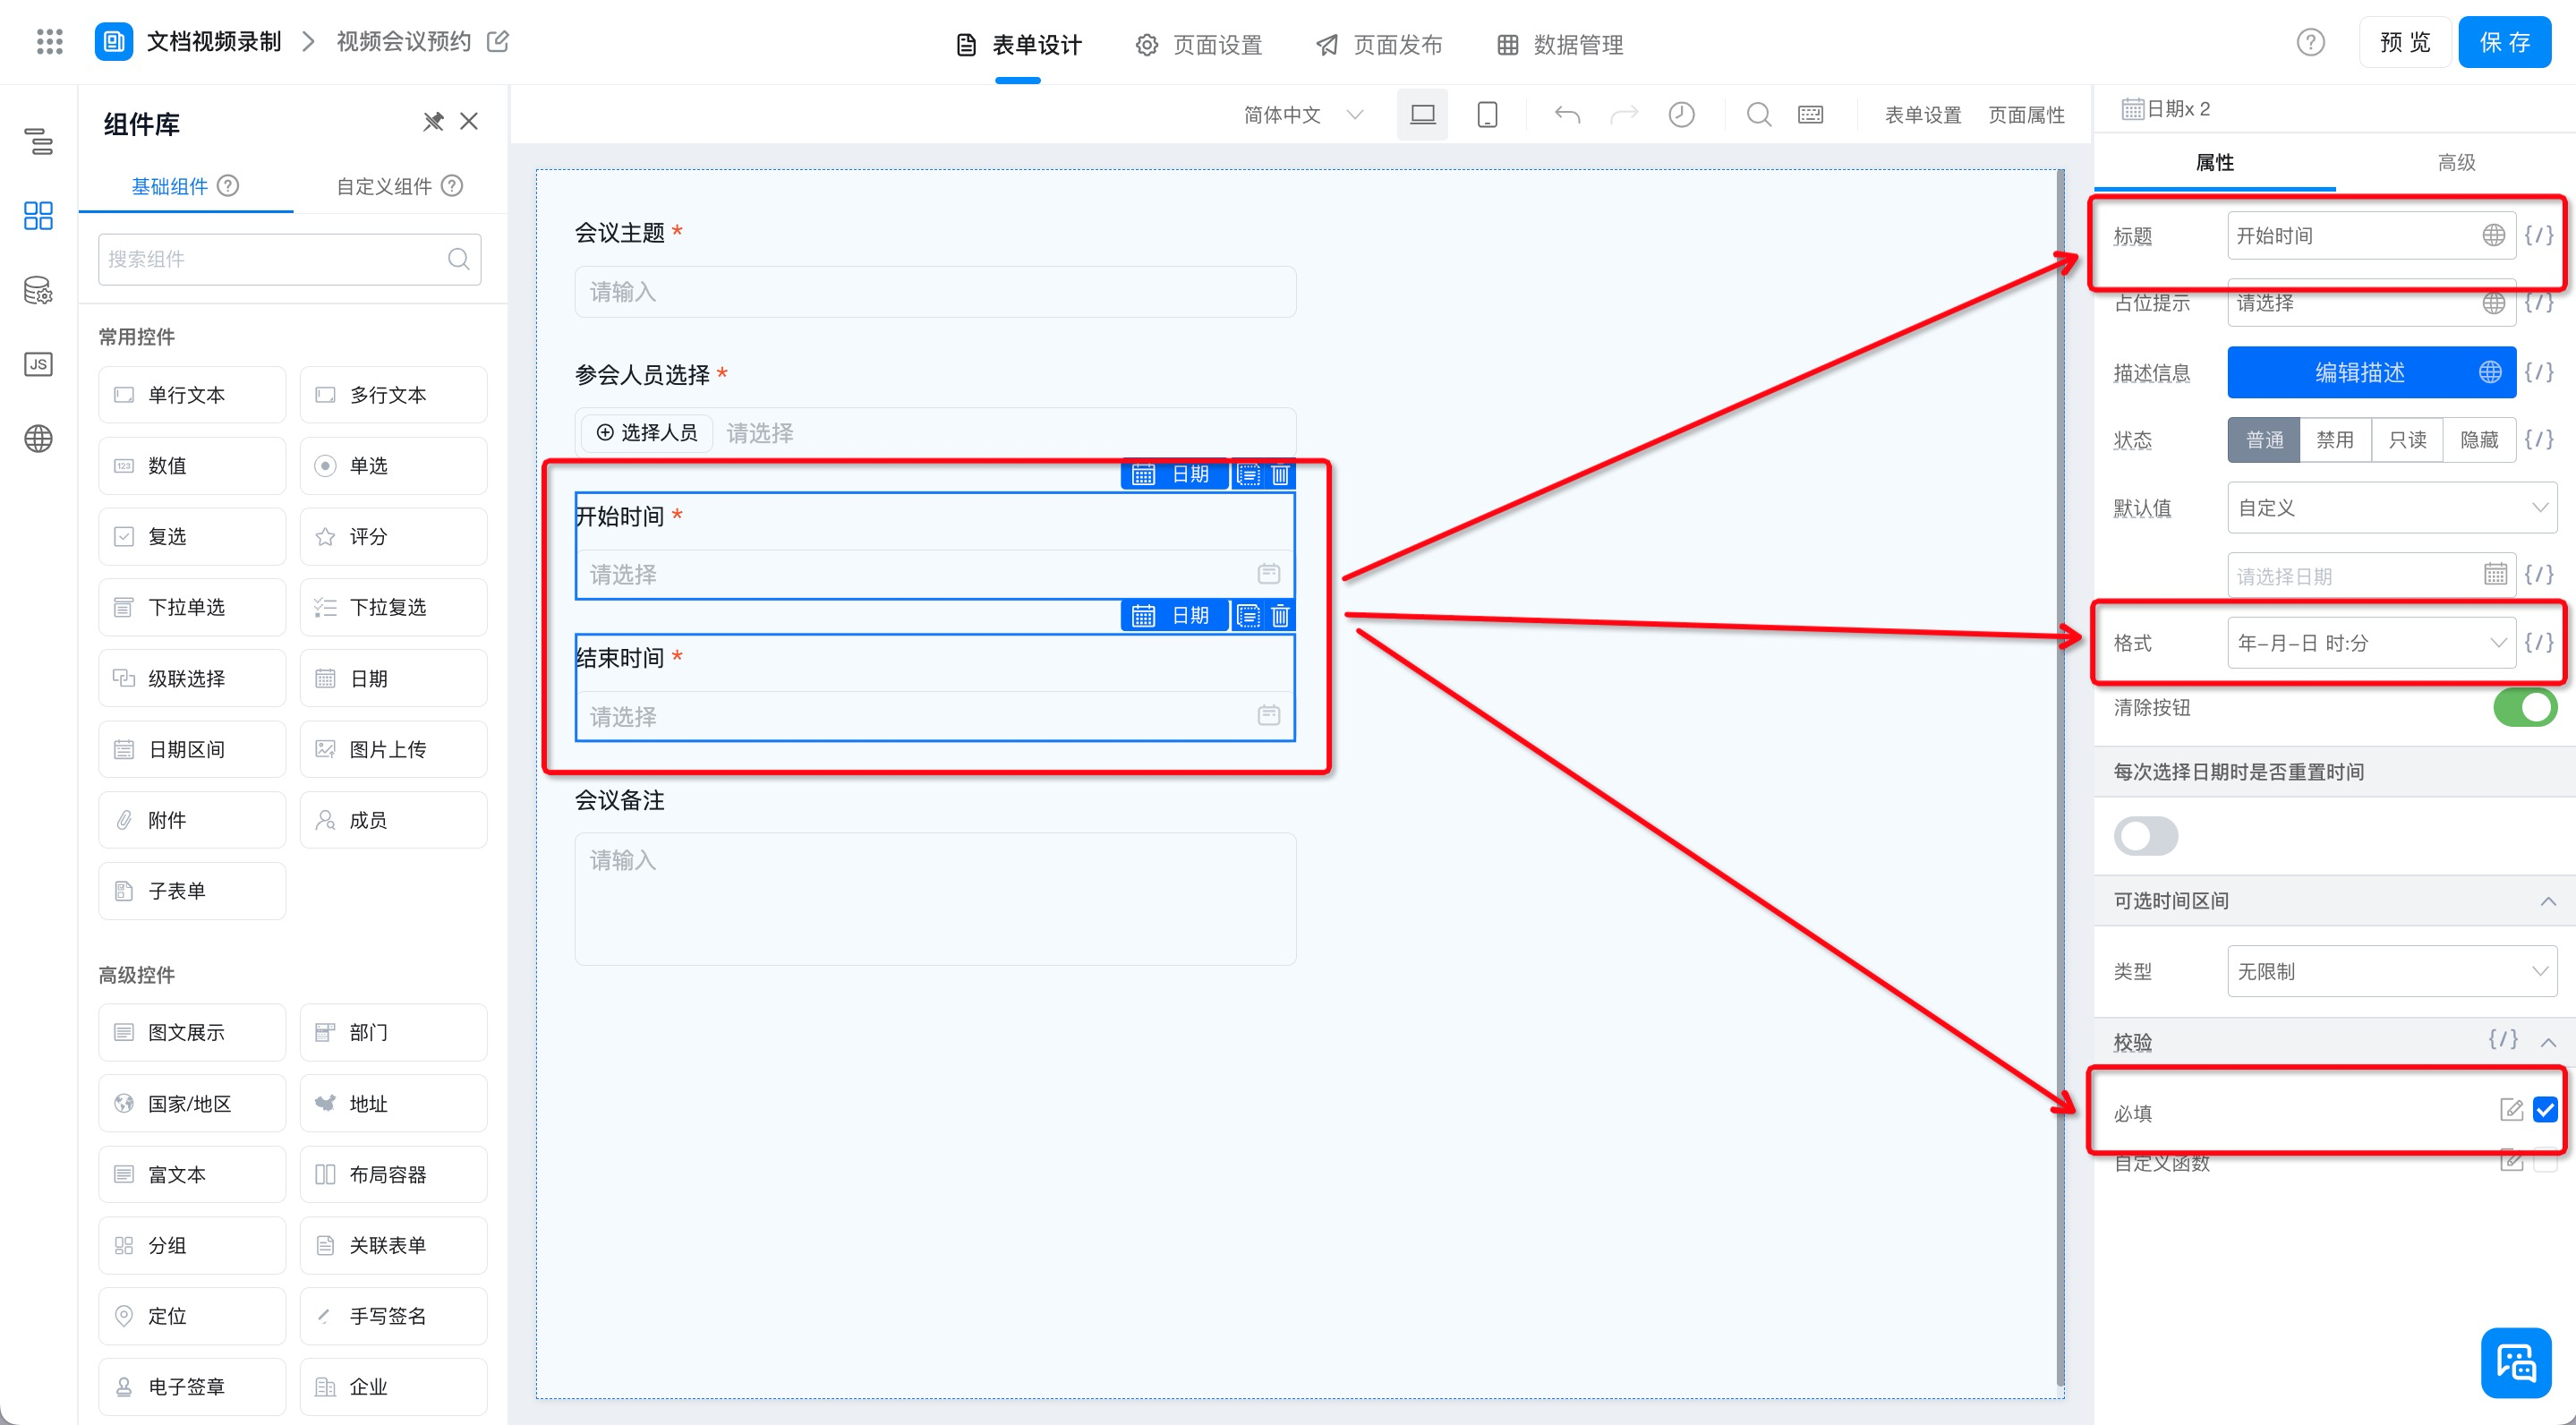Open the globe language icon in left sidebar
The width and height of the screenshot is (2576, 1425).
(38, 438)
